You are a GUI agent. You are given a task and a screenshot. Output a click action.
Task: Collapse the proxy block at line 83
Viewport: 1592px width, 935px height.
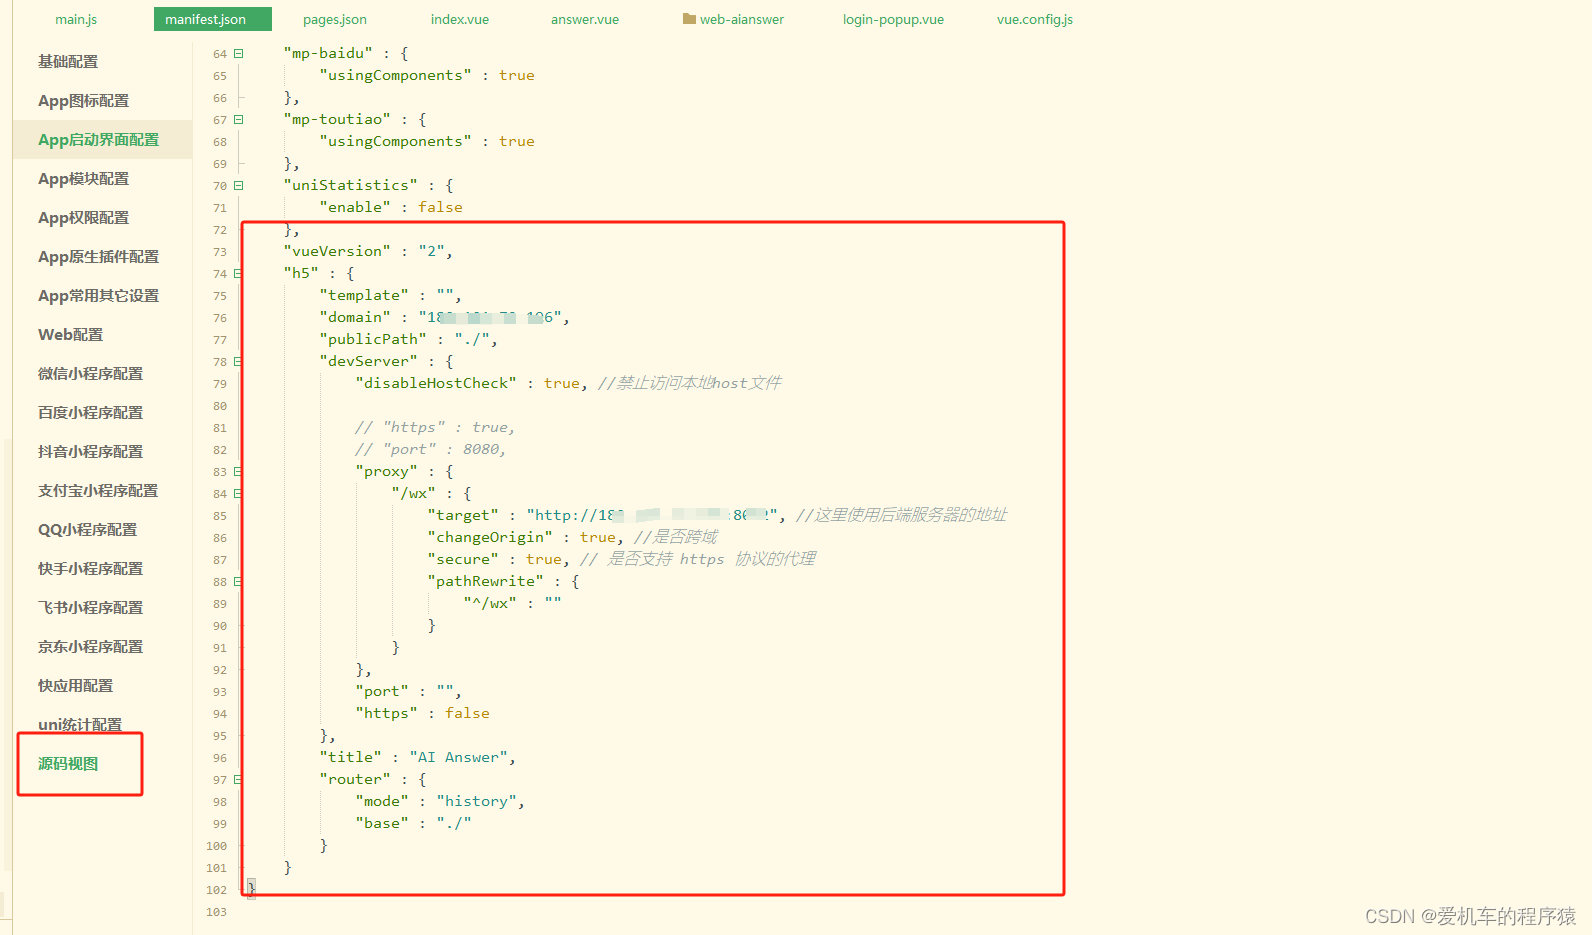click(238, 471)
